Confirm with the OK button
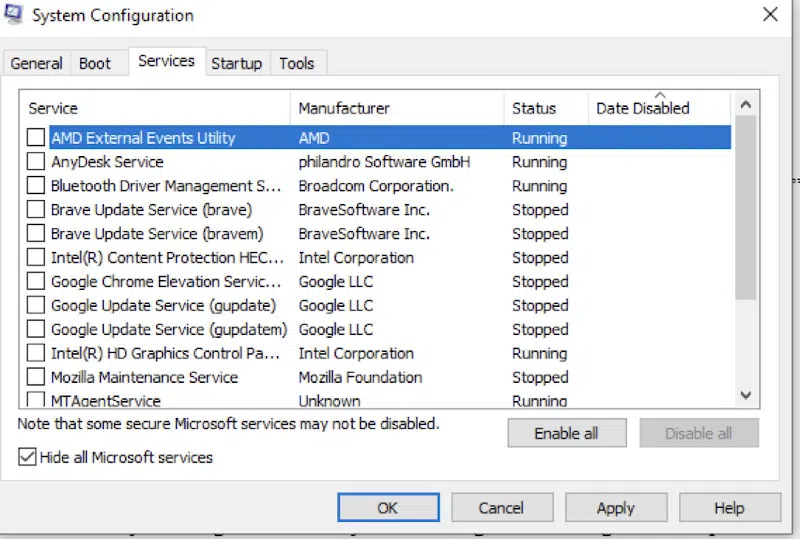The width and height of the screenshot is (800, 539). tap(387, 508)
